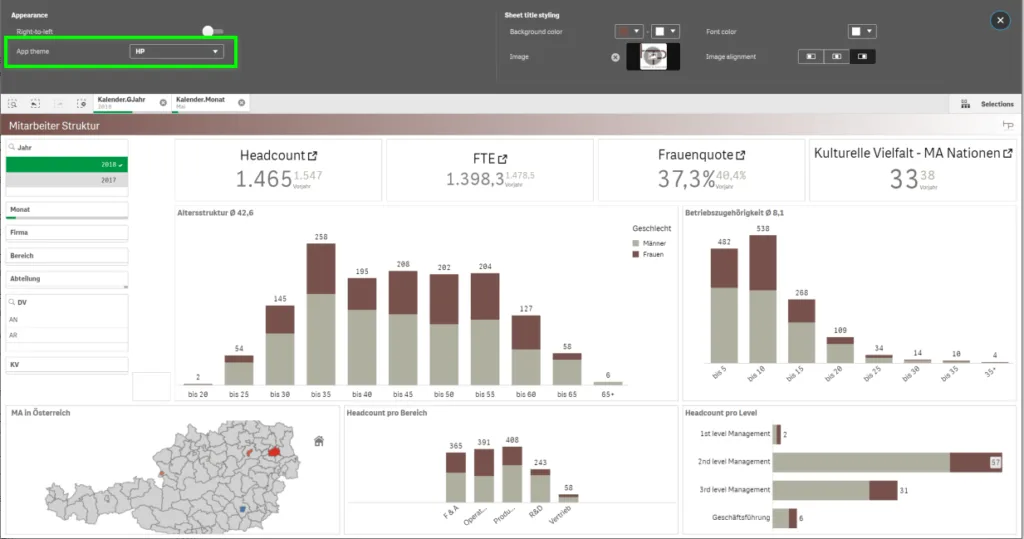The width and height of the screenshot is (1024, 539).
Task: Select 2017 in Jahr listbox
Action: 67,180
